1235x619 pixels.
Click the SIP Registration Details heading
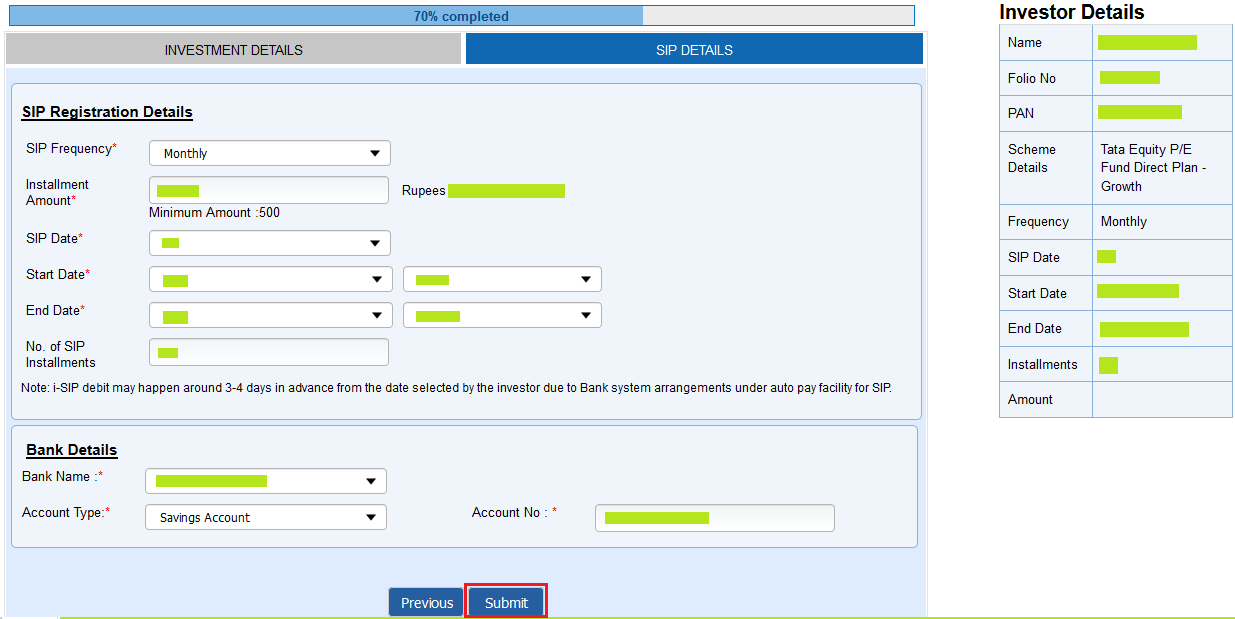point(107,112)
